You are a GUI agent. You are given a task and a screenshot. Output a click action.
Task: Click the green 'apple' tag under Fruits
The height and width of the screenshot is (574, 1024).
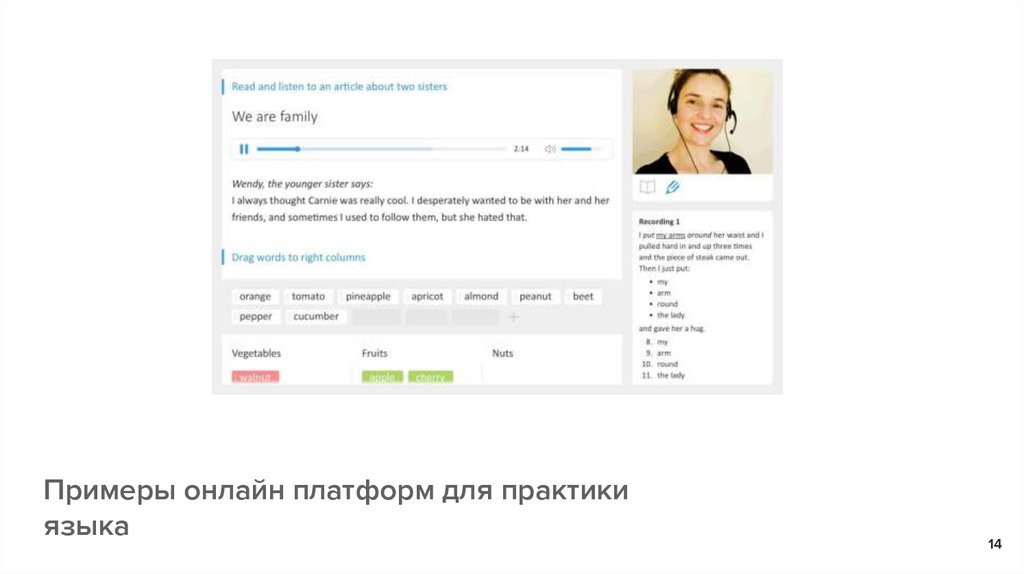click(382, 377)
